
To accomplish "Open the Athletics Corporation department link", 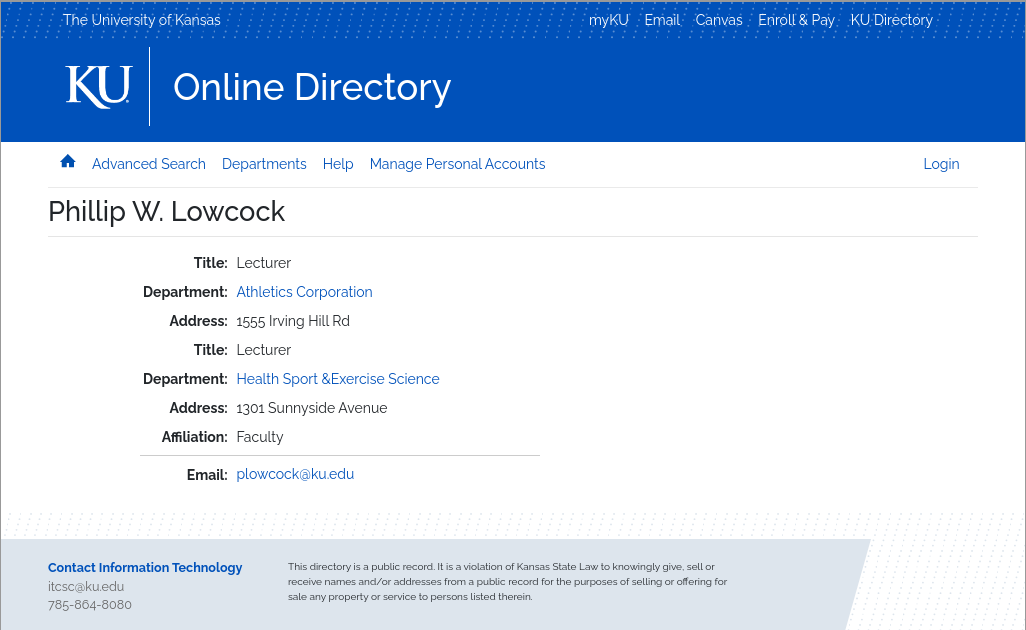I will pyautogui.click(x=304, y=292).
